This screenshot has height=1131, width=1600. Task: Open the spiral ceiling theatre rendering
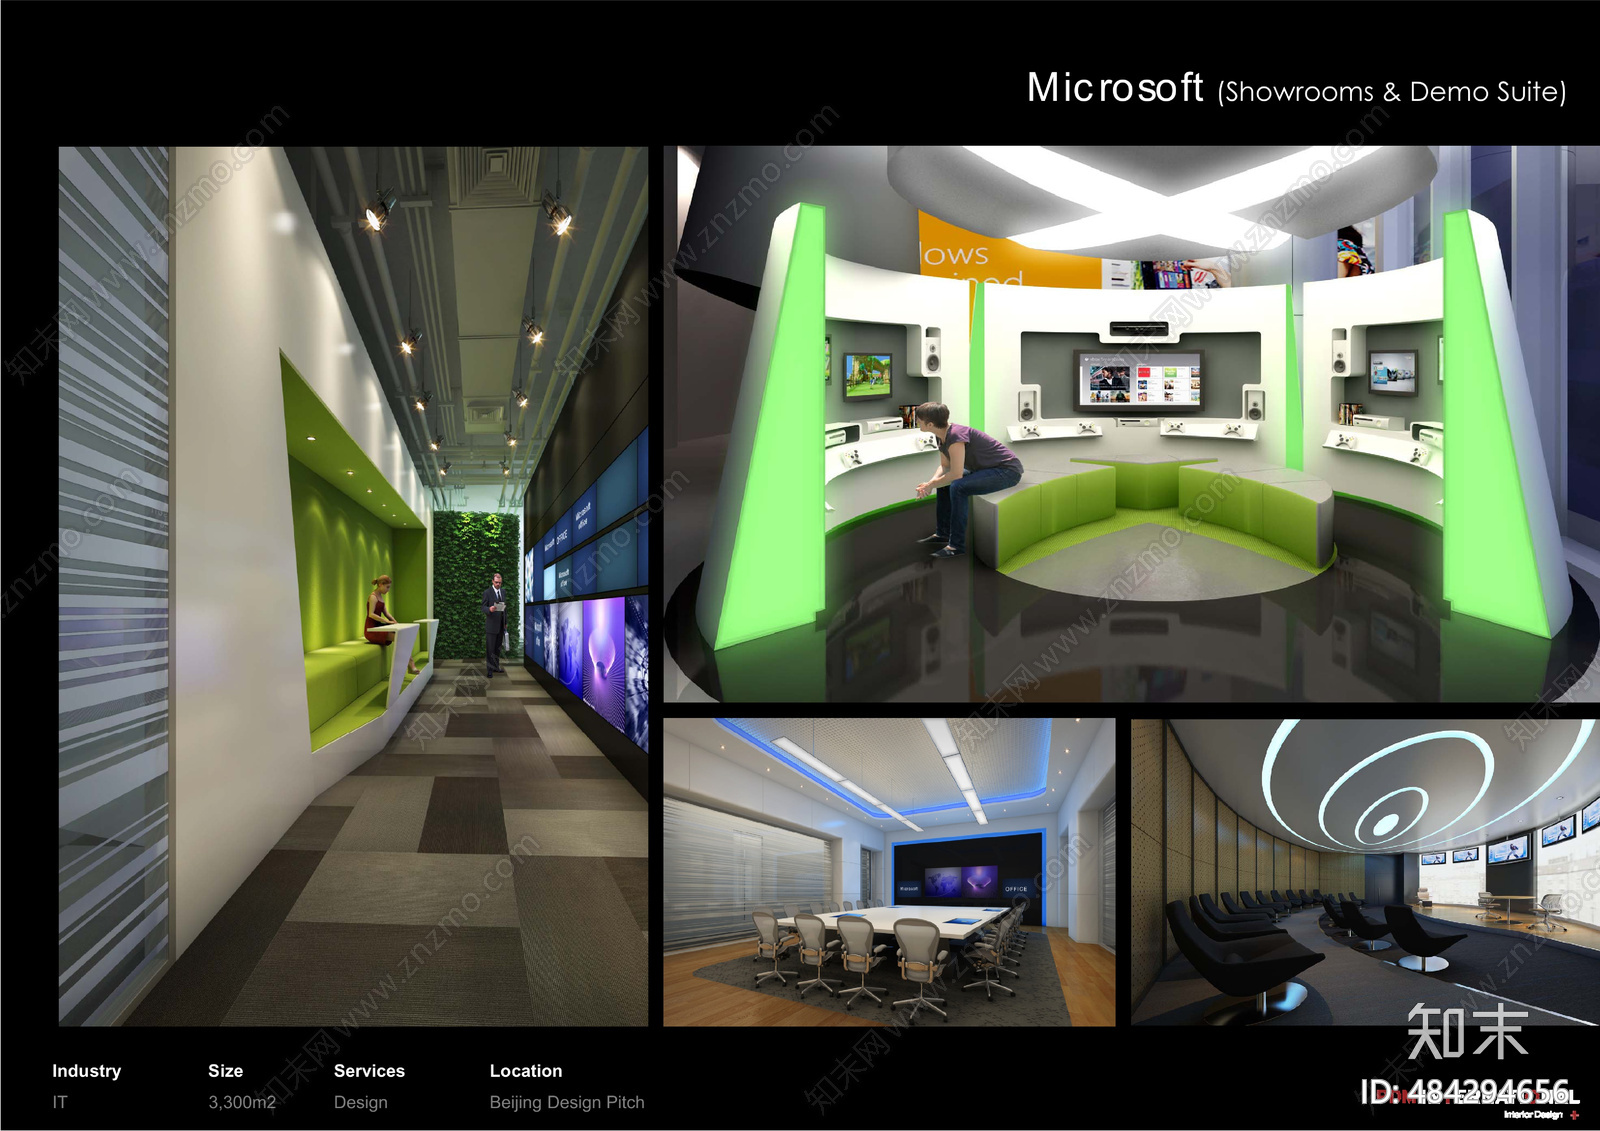[1365, 872]
